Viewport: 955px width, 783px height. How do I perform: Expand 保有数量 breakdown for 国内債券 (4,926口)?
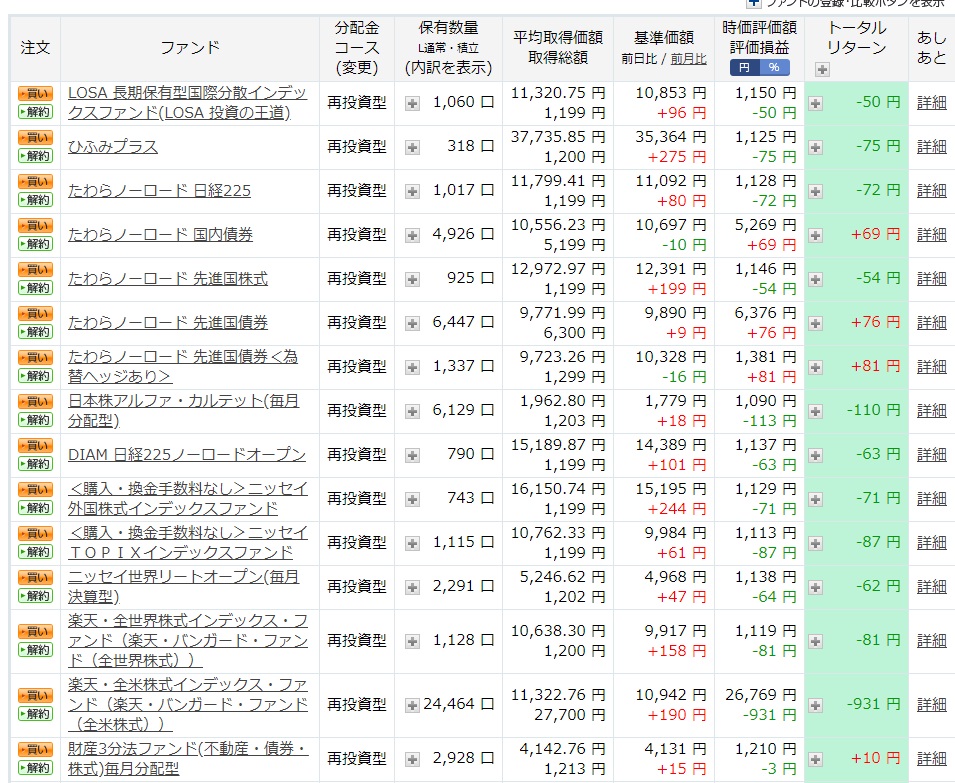[412, 235]
